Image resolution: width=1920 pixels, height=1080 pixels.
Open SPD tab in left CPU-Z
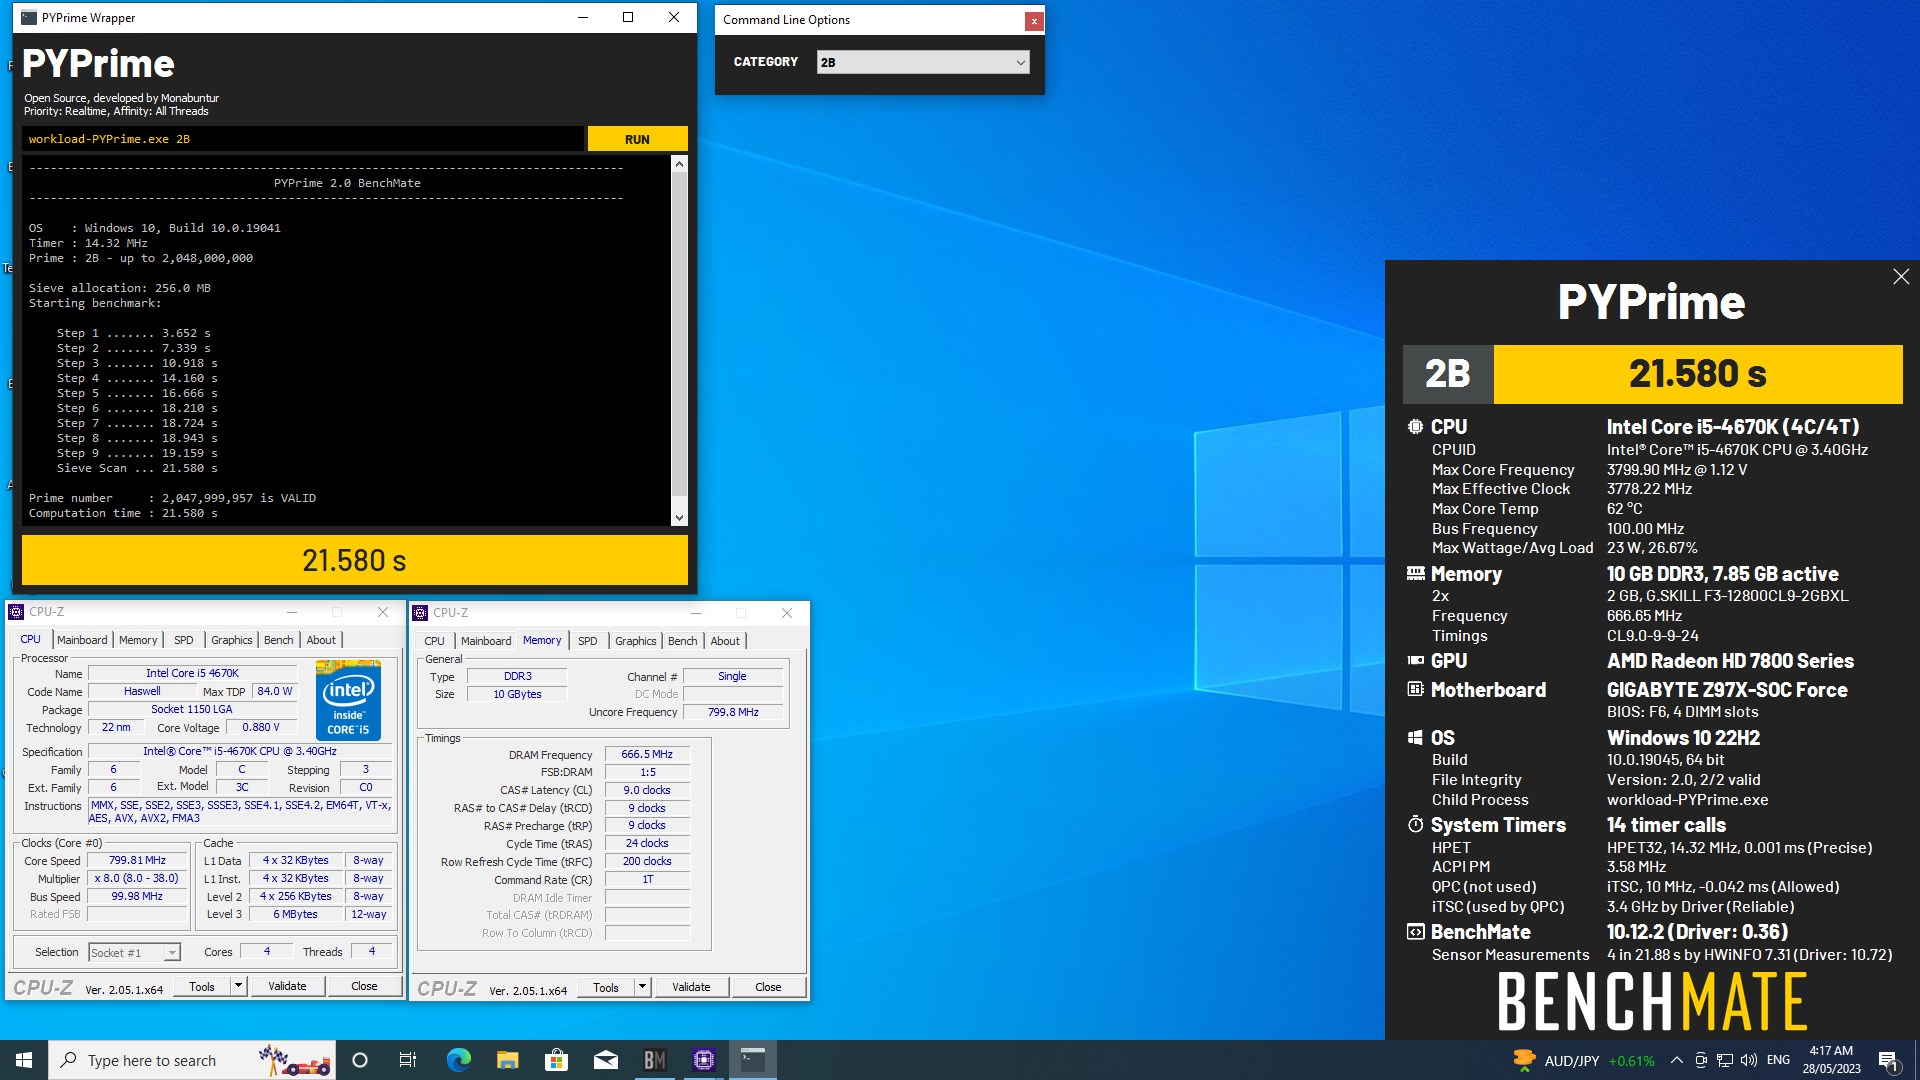184,640
